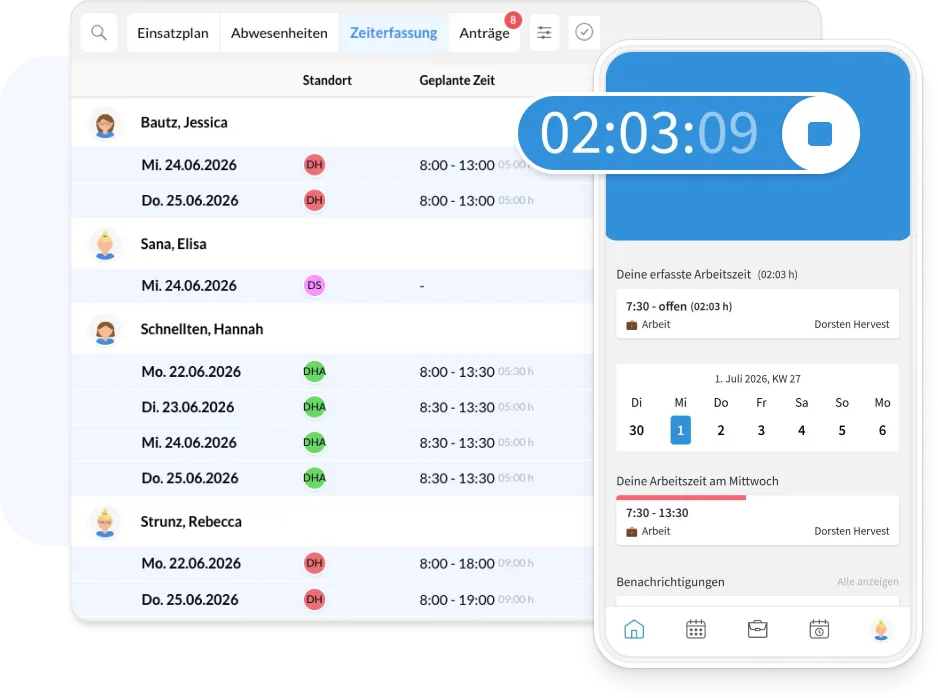Select day 30 (Di) in the week calendar
The height and width of the screenshot is (698, 938).
click(636, 430)
